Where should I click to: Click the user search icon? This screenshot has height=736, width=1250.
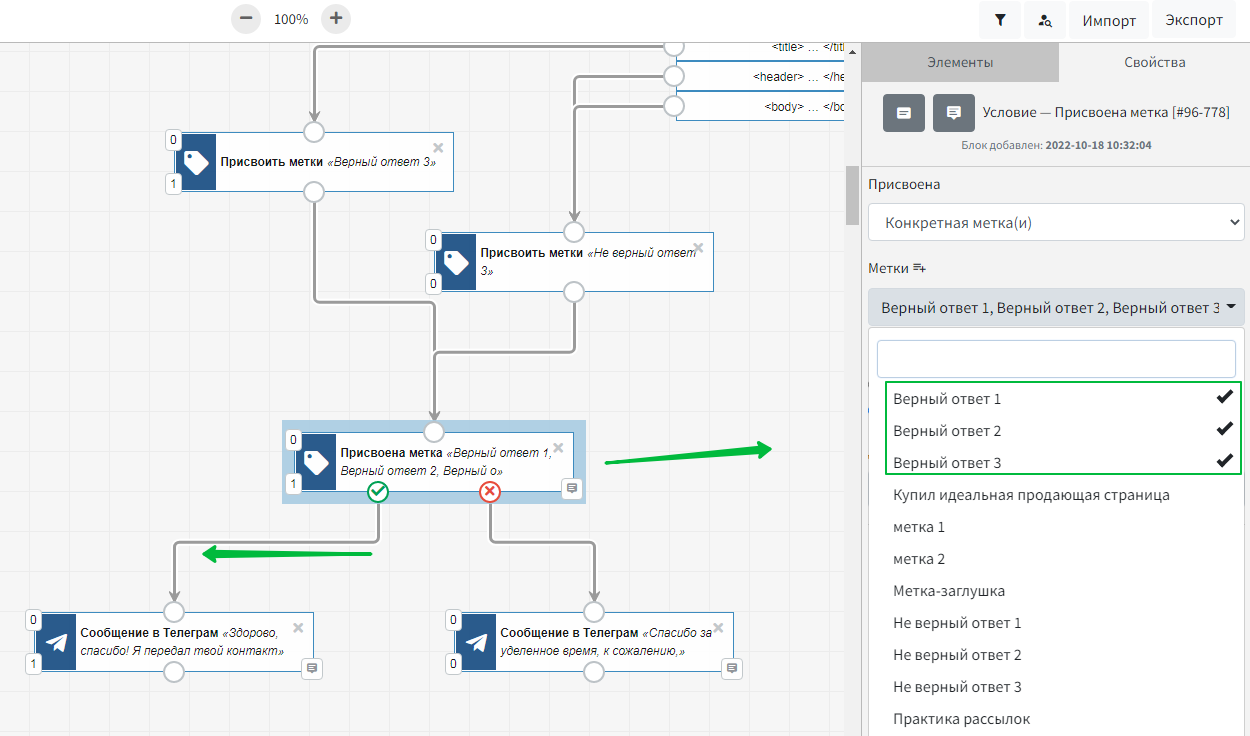(1045, 20)
